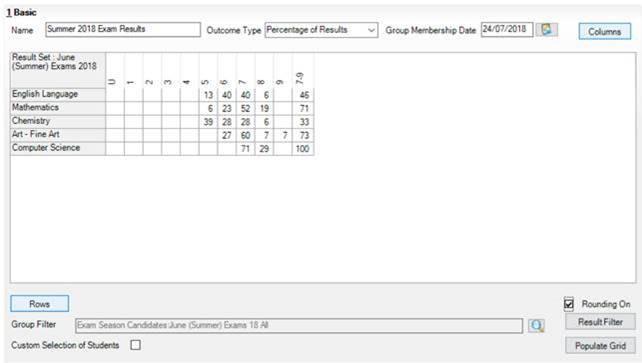This screenshot has height=363, width=642.
Task: Click Mathematics grade 6 cell showing 23
Action: [x=227, y=108]
